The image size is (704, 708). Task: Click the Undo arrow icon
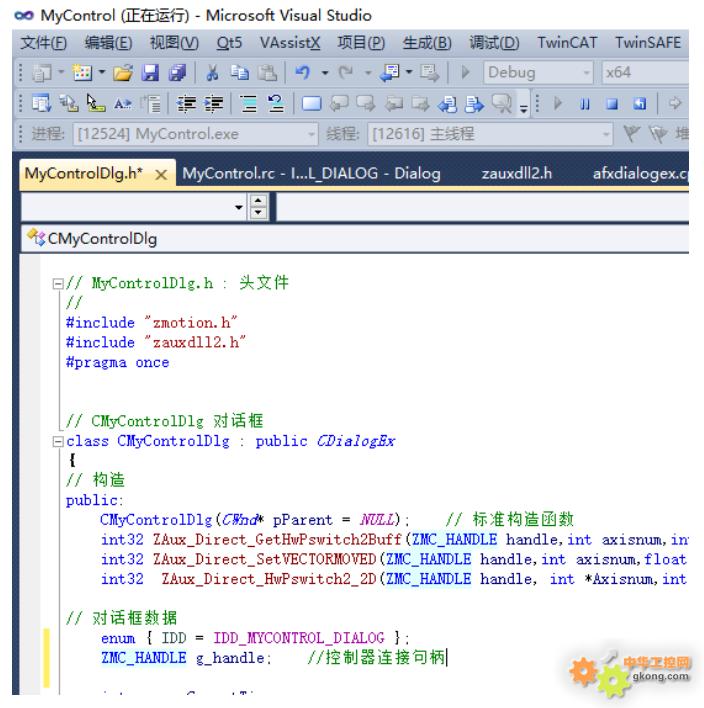point(303,73)
